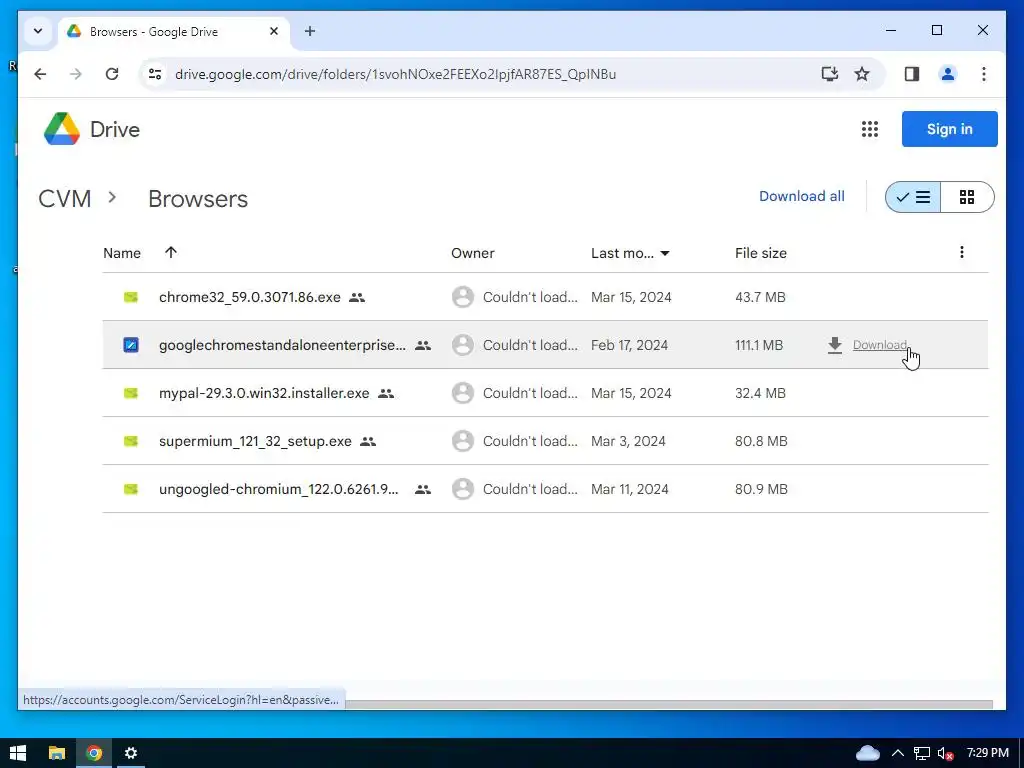This screenshot has height=768, width=1024.
Task: Open a new browser tab
Action: click(310, 31)
